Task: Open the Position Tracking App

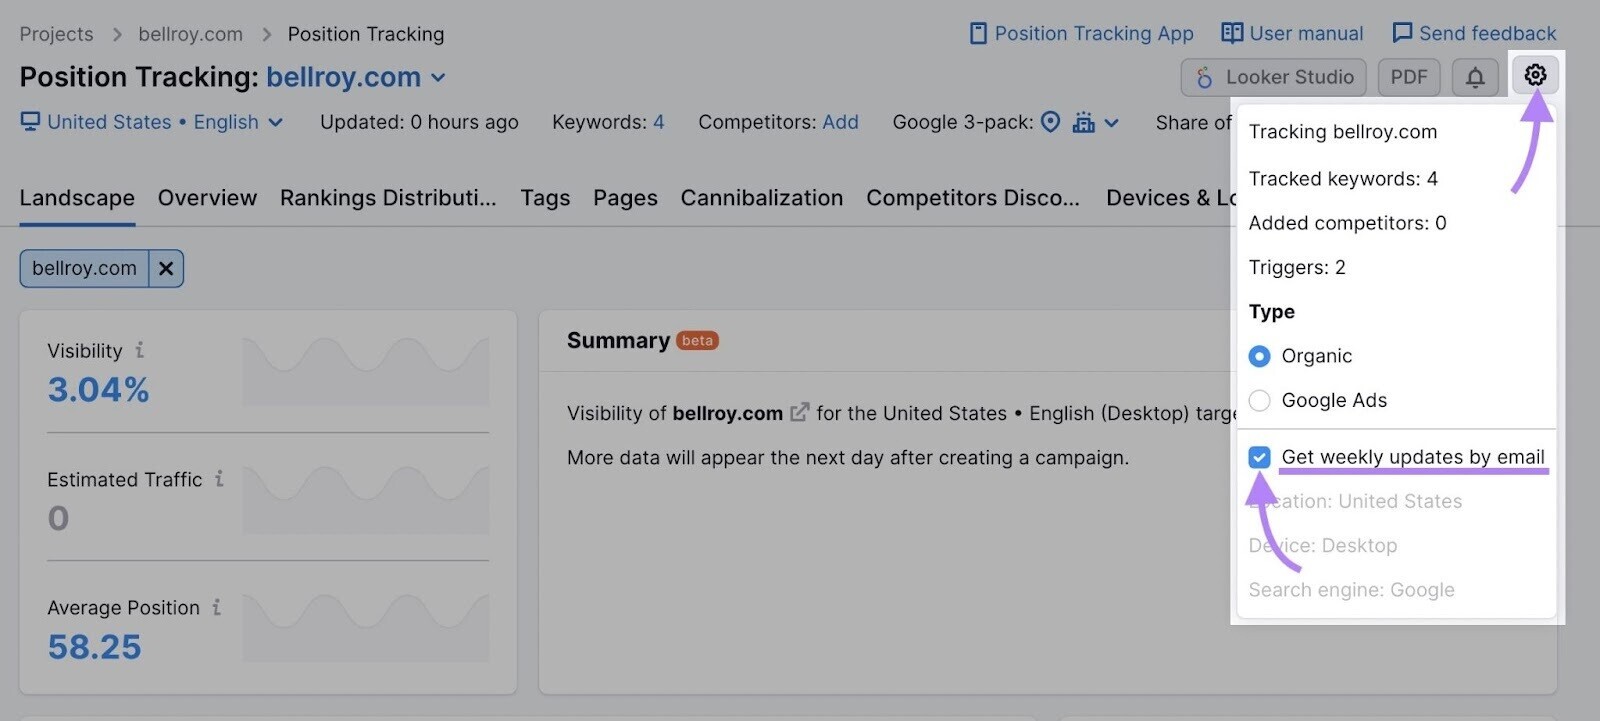Action: 1083,33
